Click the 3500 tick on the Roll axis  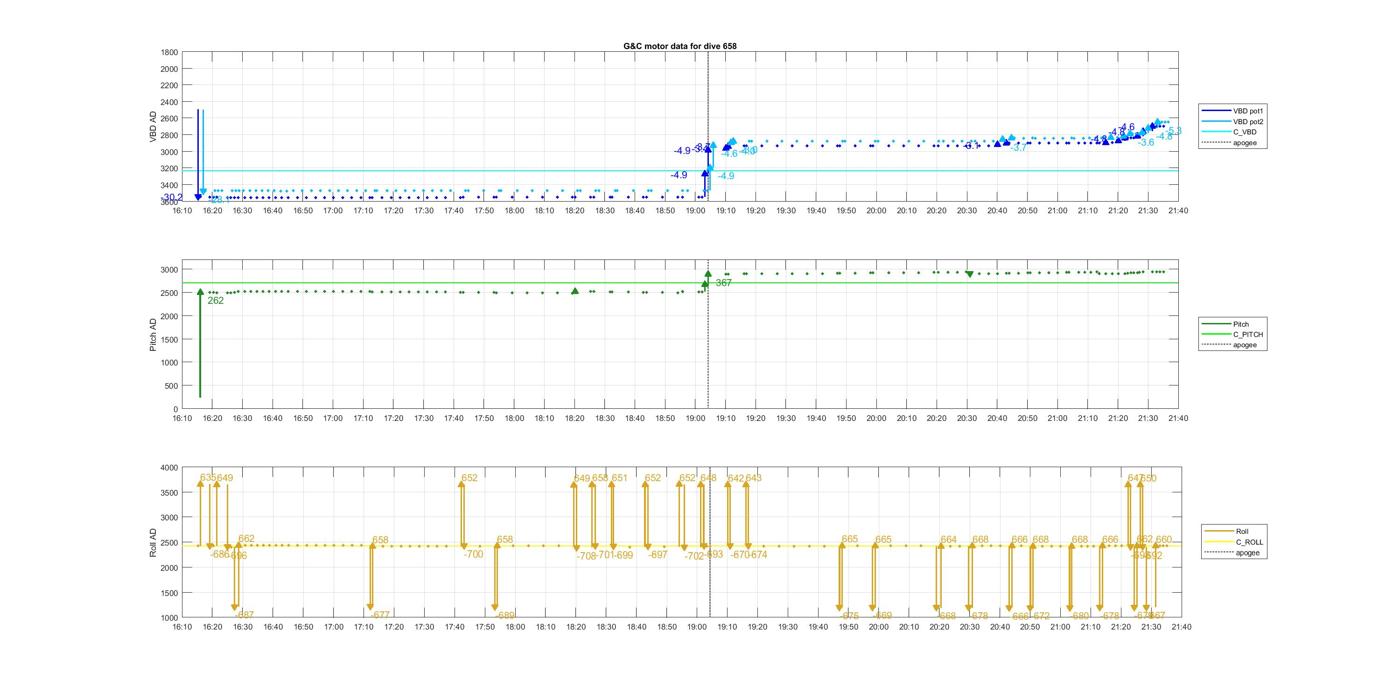[x=169, y=492]
